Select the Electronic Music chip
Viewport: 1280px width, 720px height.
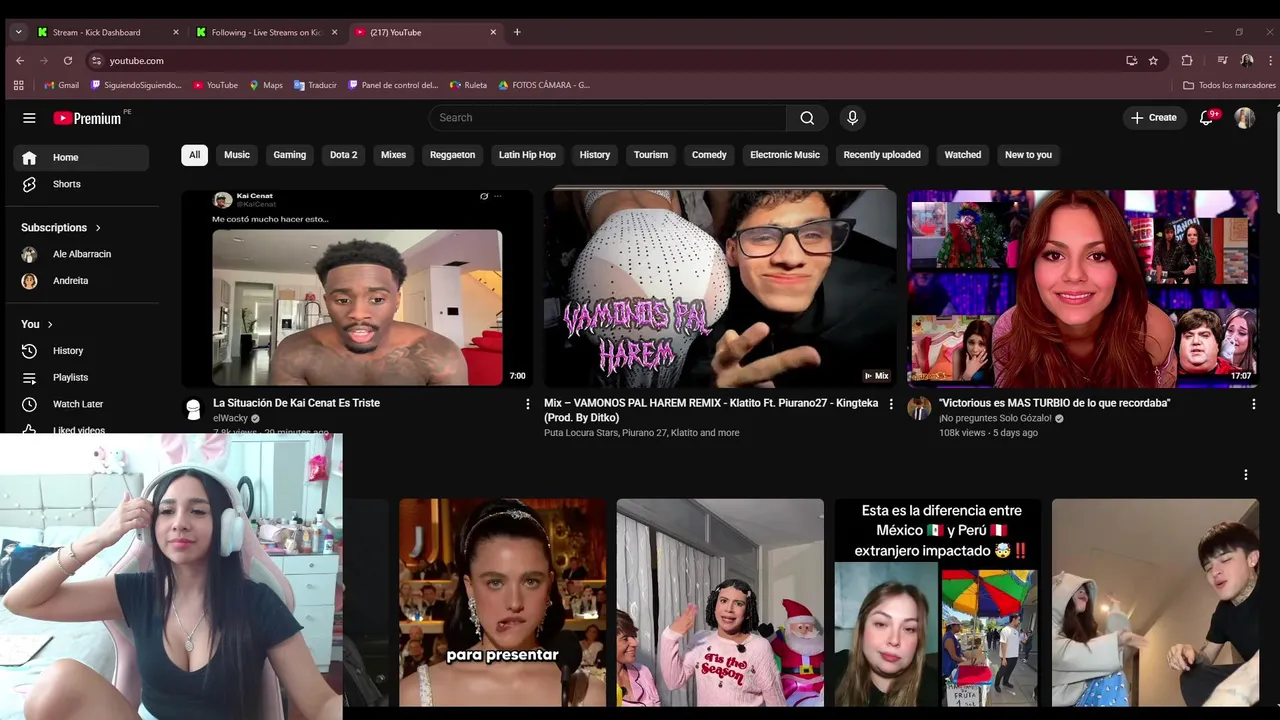pos(785,155)
